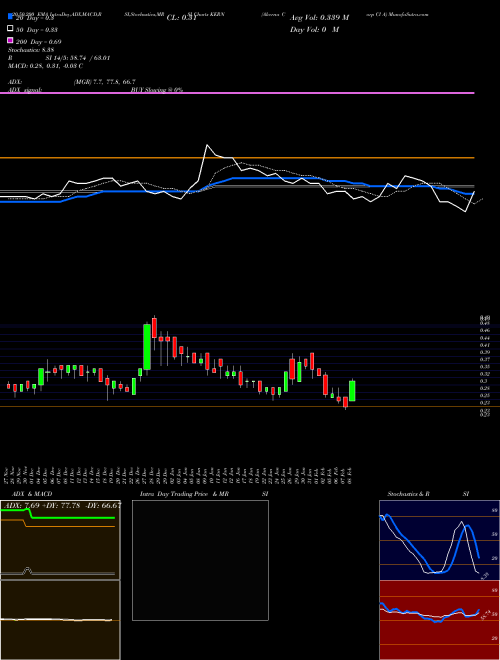Click the 'BUY Slowing @ 0%' signal text
This screenshot has width=500, height=660.
pyautogui.click(x=157, y=90)
